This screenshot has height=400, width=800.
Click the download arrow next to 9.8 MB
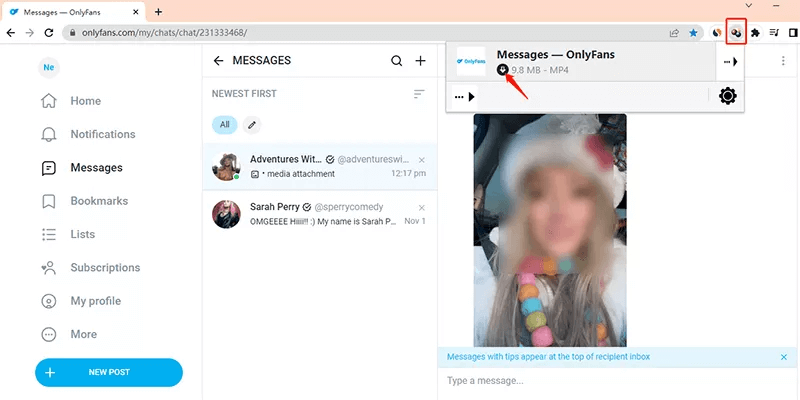click(x=503, y=69)
